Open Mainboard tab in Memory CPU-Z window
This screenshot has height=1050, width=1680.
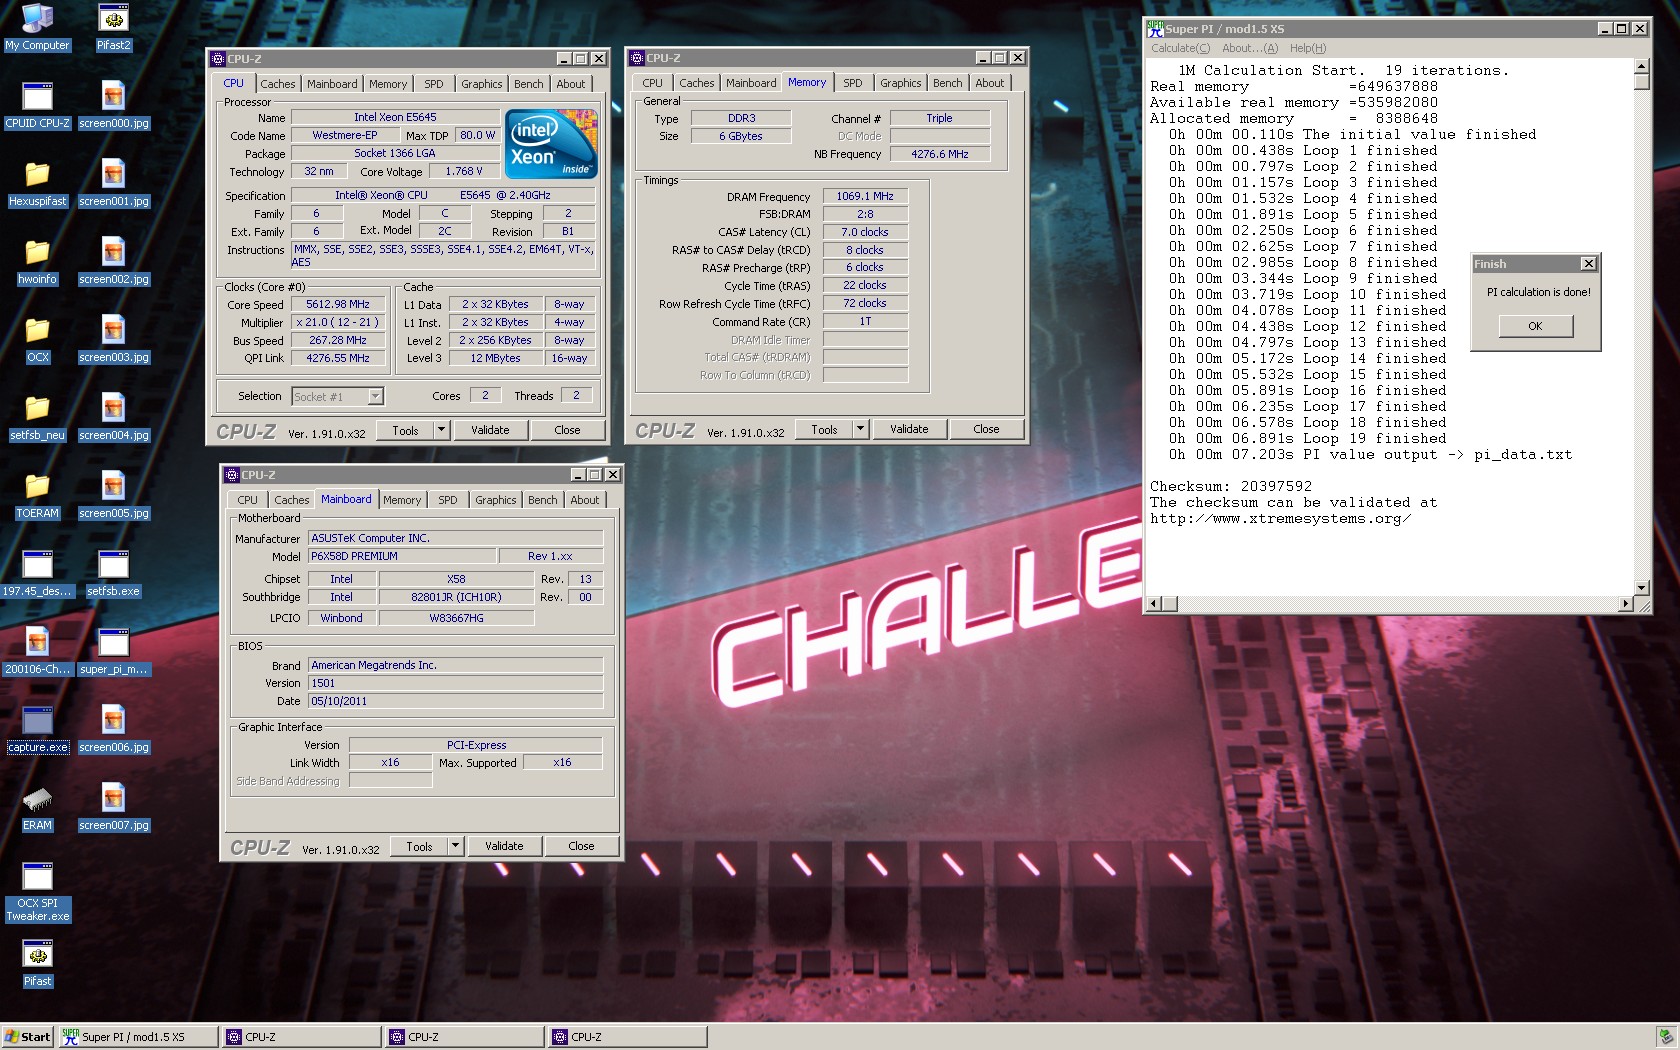(x=751, y=83)
